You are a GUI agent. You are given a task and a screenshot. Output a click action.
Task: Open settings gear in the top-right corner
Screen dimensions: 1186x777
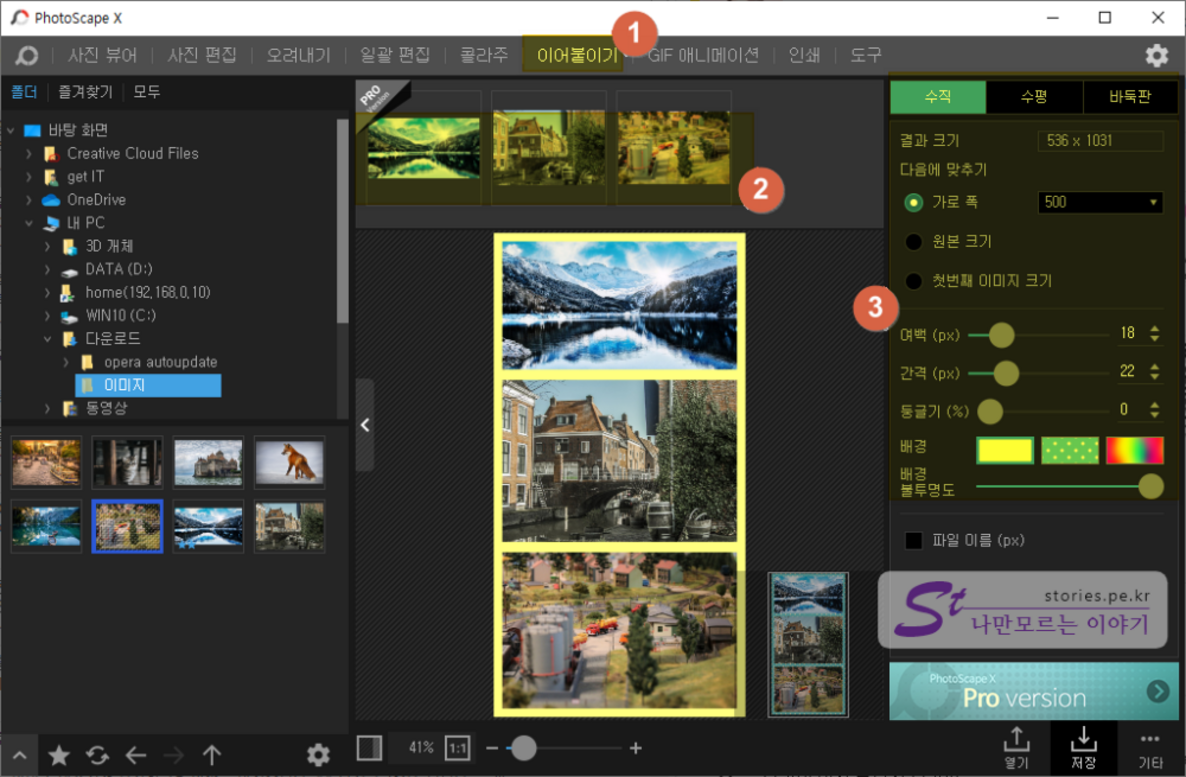1156,55
